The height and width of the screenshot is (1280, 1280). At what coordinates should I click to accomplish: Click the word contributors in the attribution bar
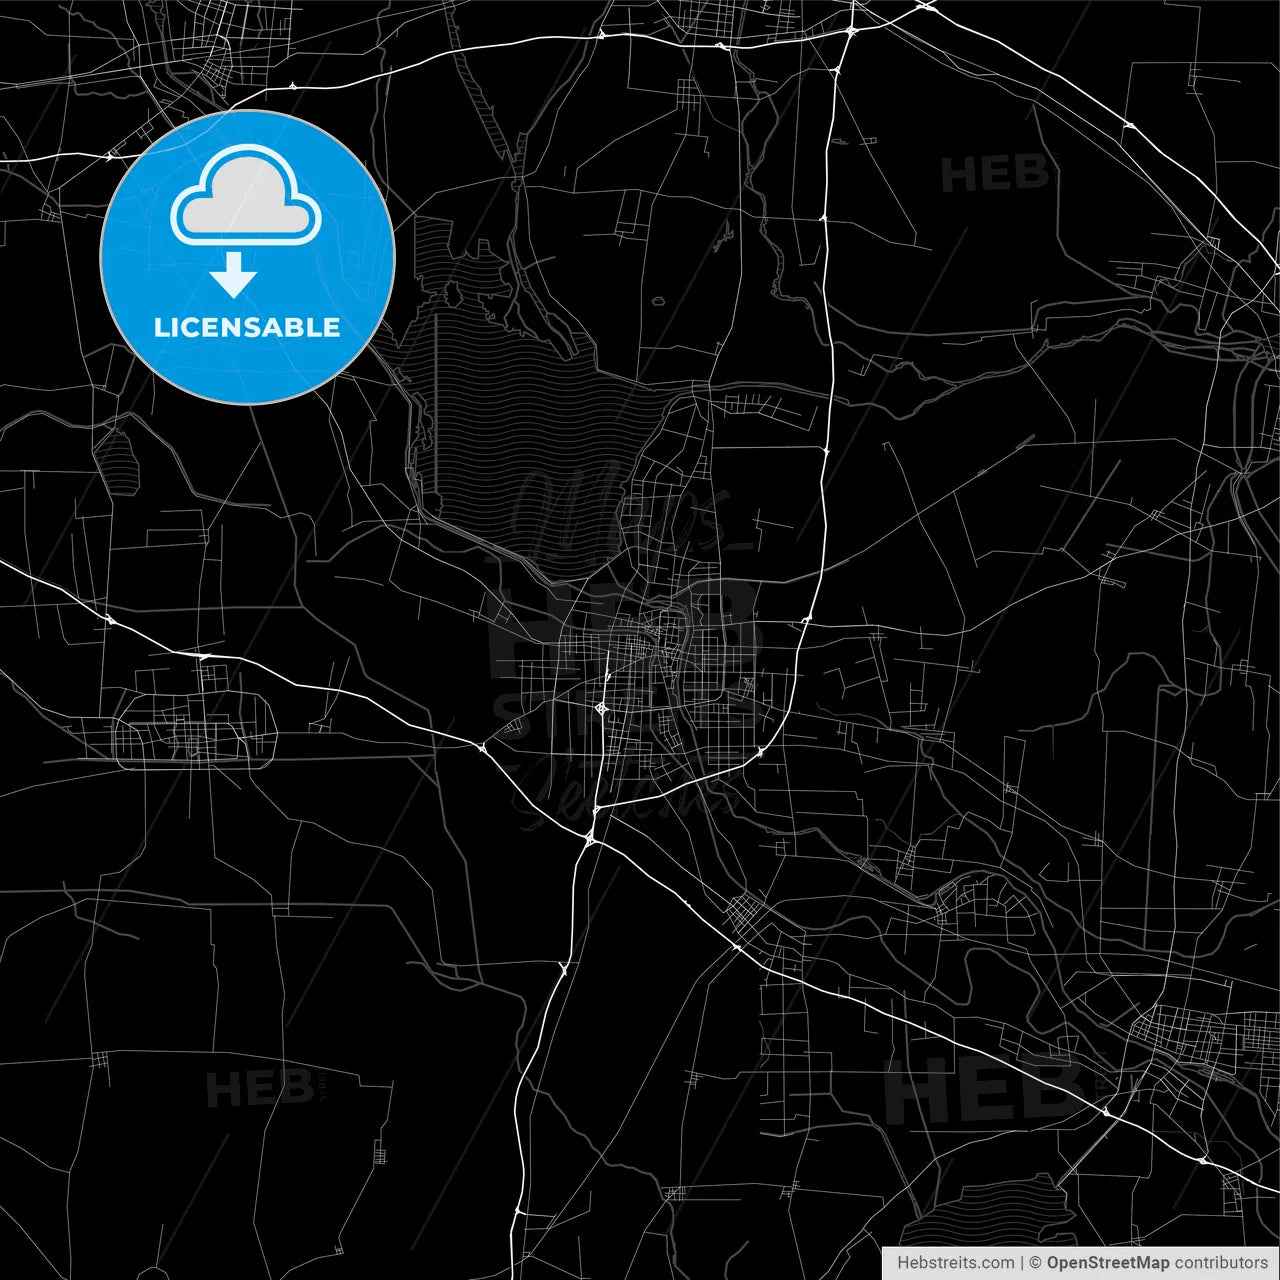point(1220,1263)
